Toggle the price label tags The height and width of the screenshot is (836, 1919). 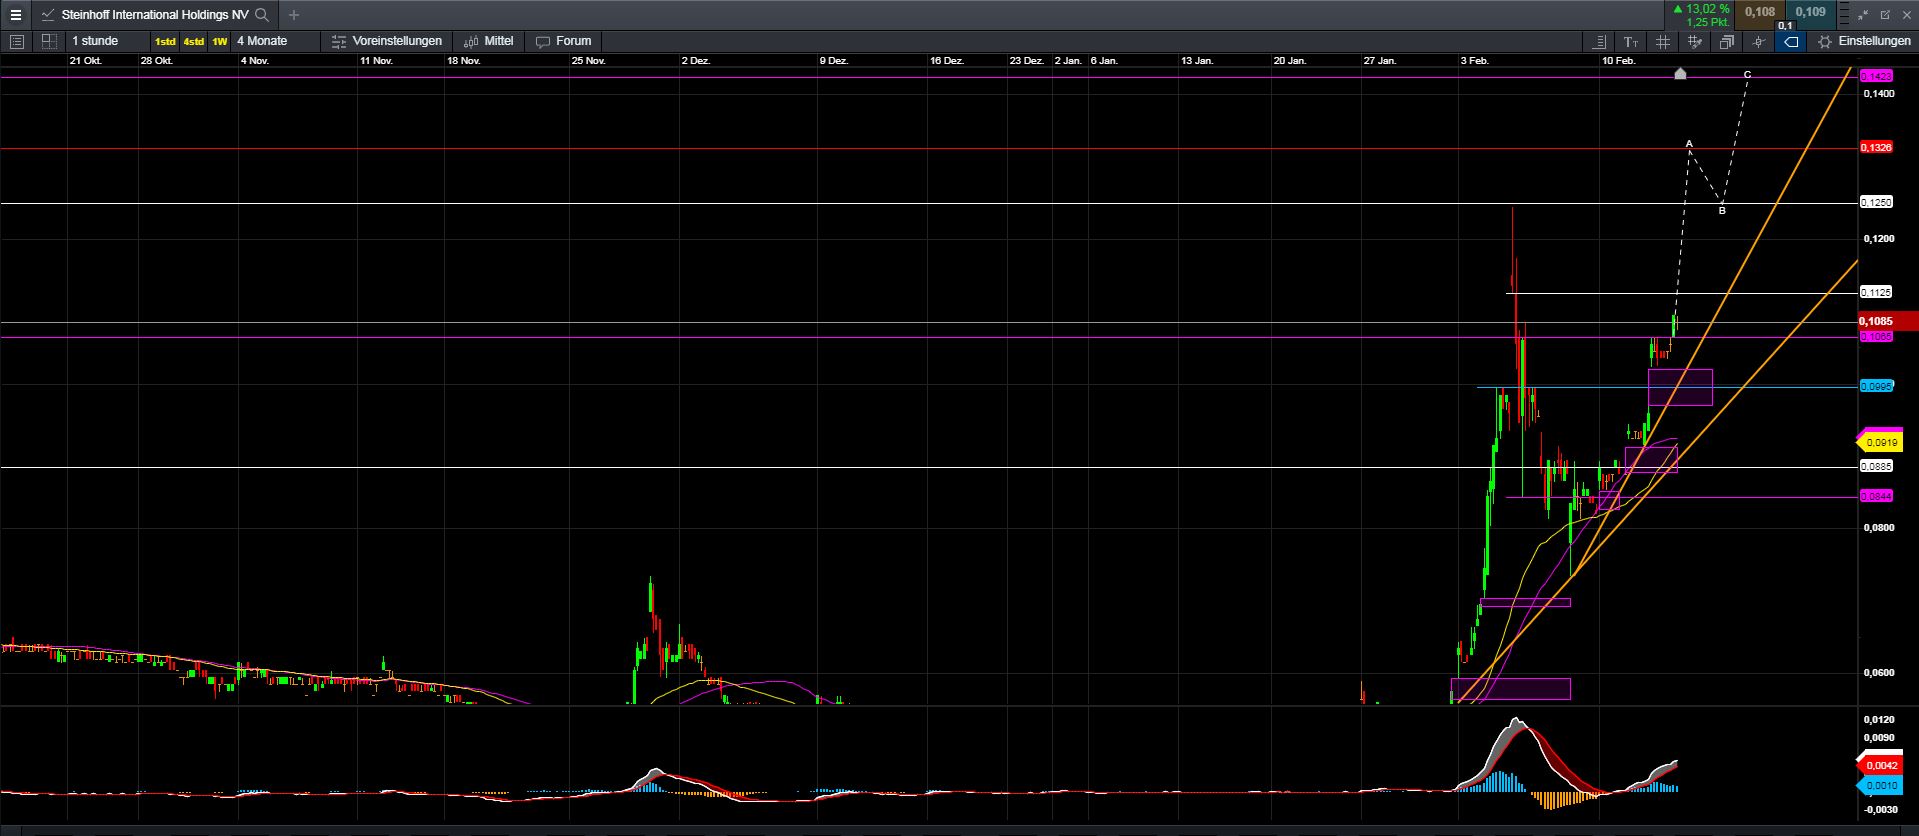(1791, 42)
